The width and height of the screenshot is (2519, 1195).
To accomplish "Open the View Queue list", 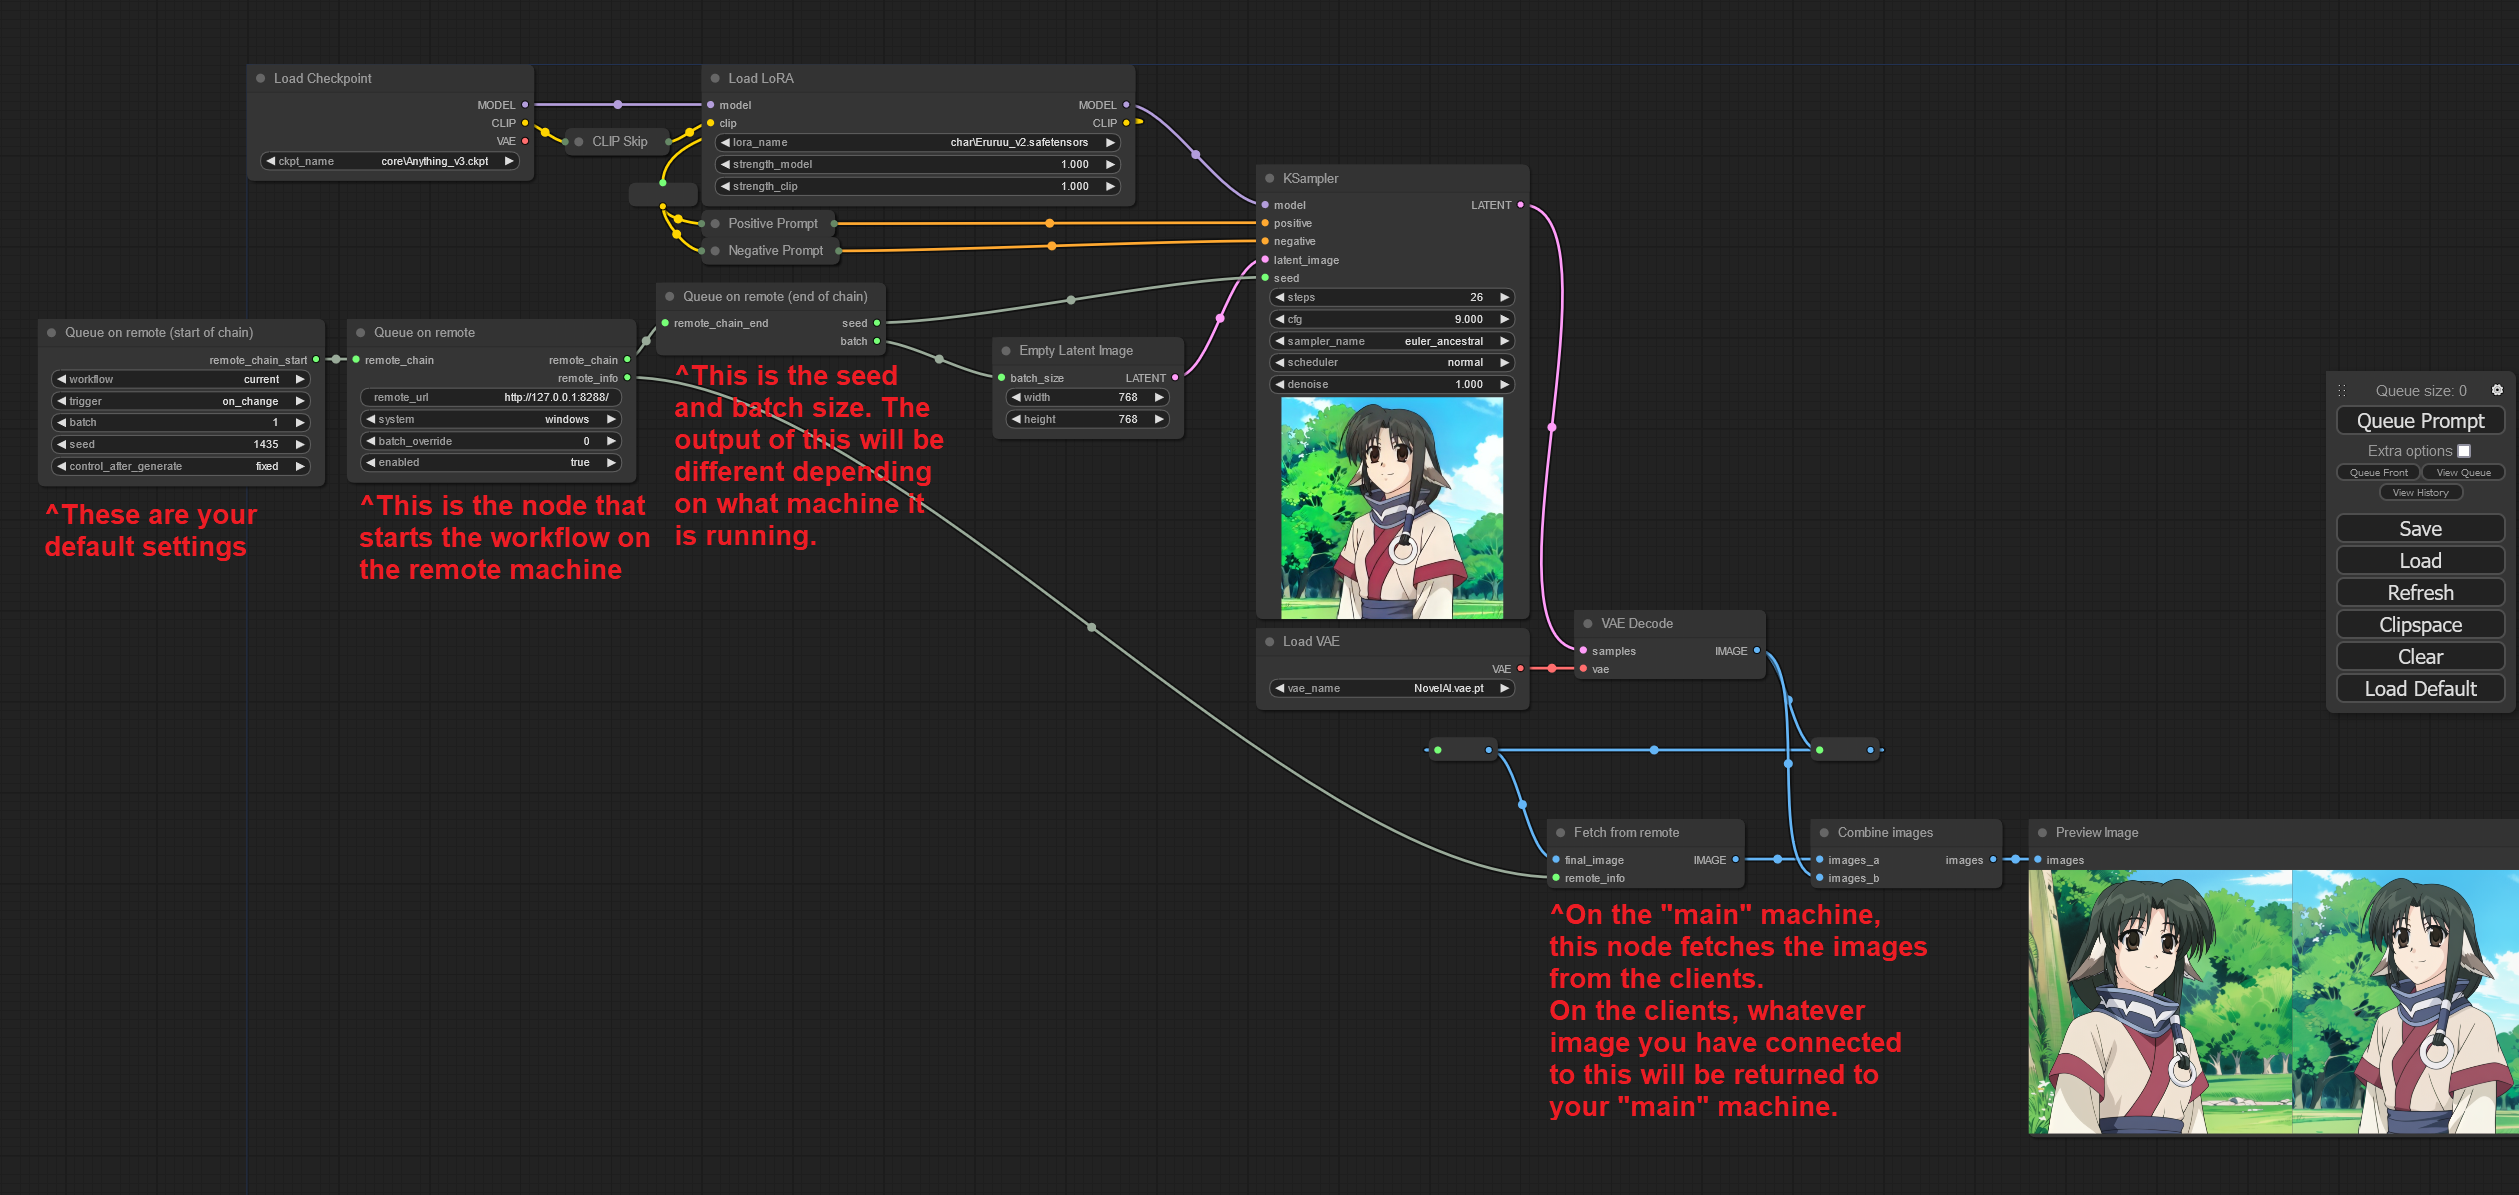I will [x=2463, y=472].
